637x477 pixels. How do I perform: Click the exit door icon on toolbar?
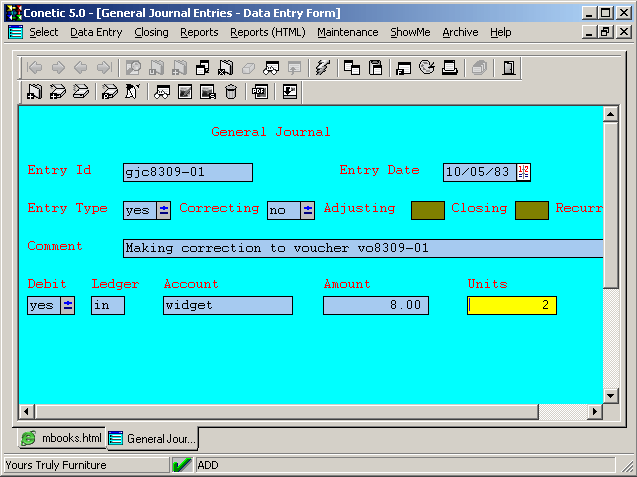pos(509,68)
